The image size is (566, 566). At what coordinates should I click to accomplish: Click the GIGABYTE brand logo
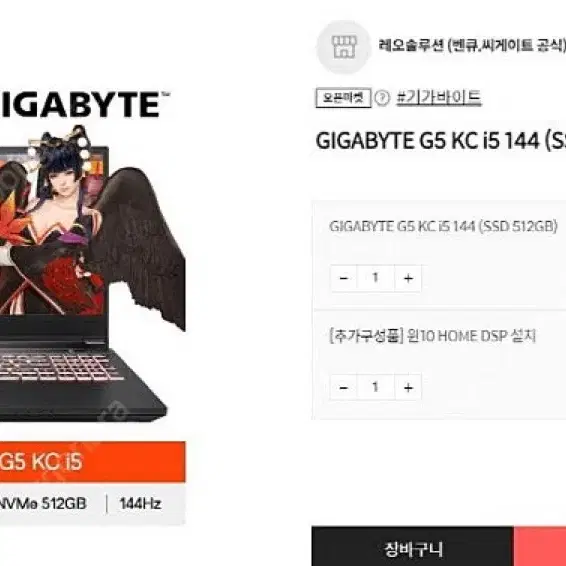[x=83, y=105]
